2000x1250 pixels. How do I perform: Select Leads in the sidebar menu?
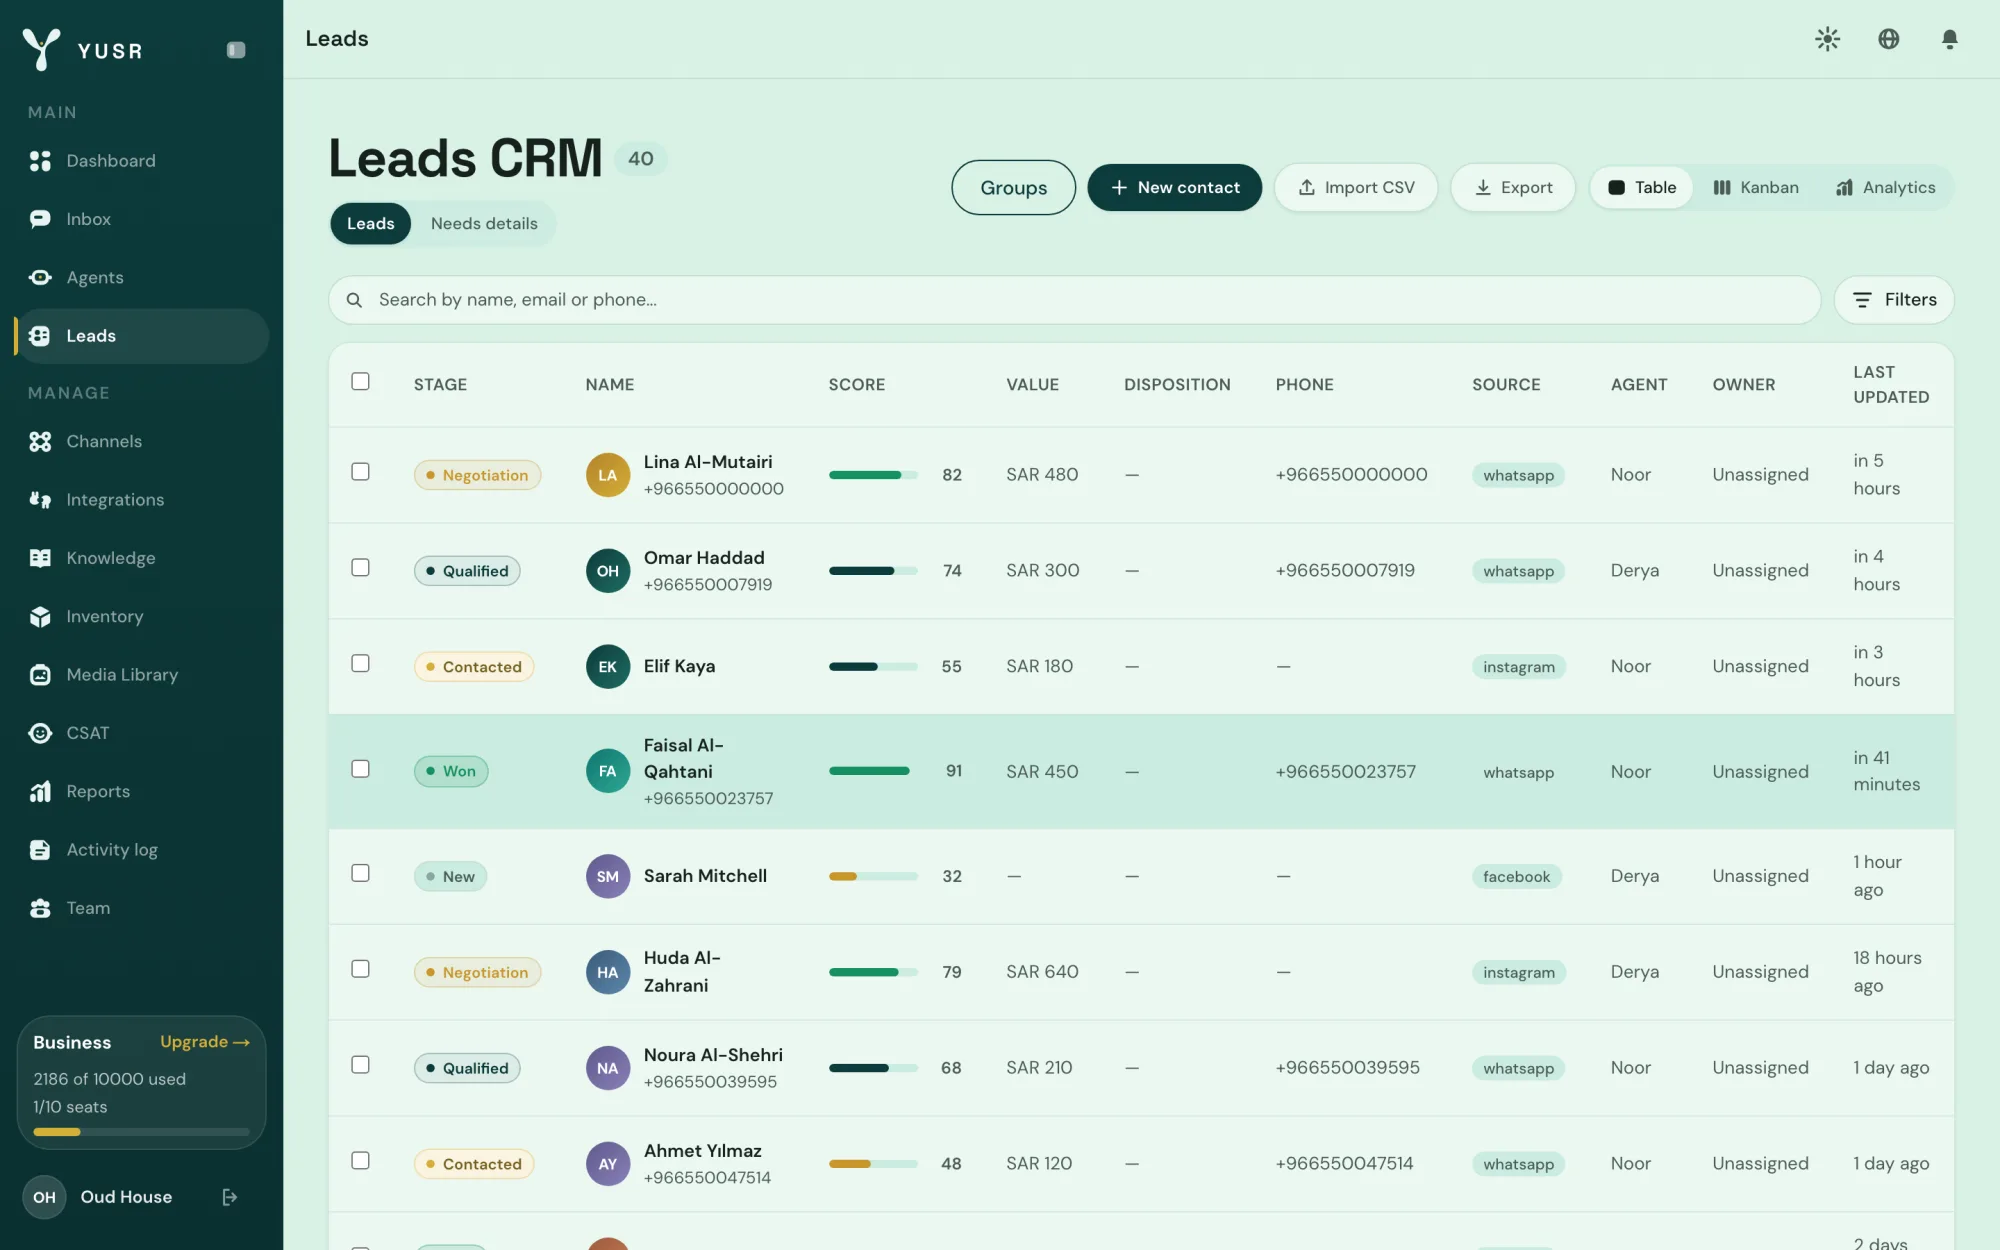[141, 336]
